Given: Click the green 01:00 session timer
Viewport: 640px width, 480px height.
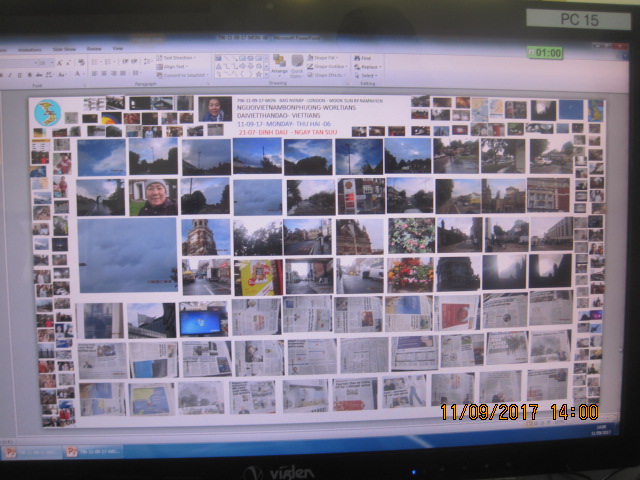Looking at the screenshot, I should point(545,53).
